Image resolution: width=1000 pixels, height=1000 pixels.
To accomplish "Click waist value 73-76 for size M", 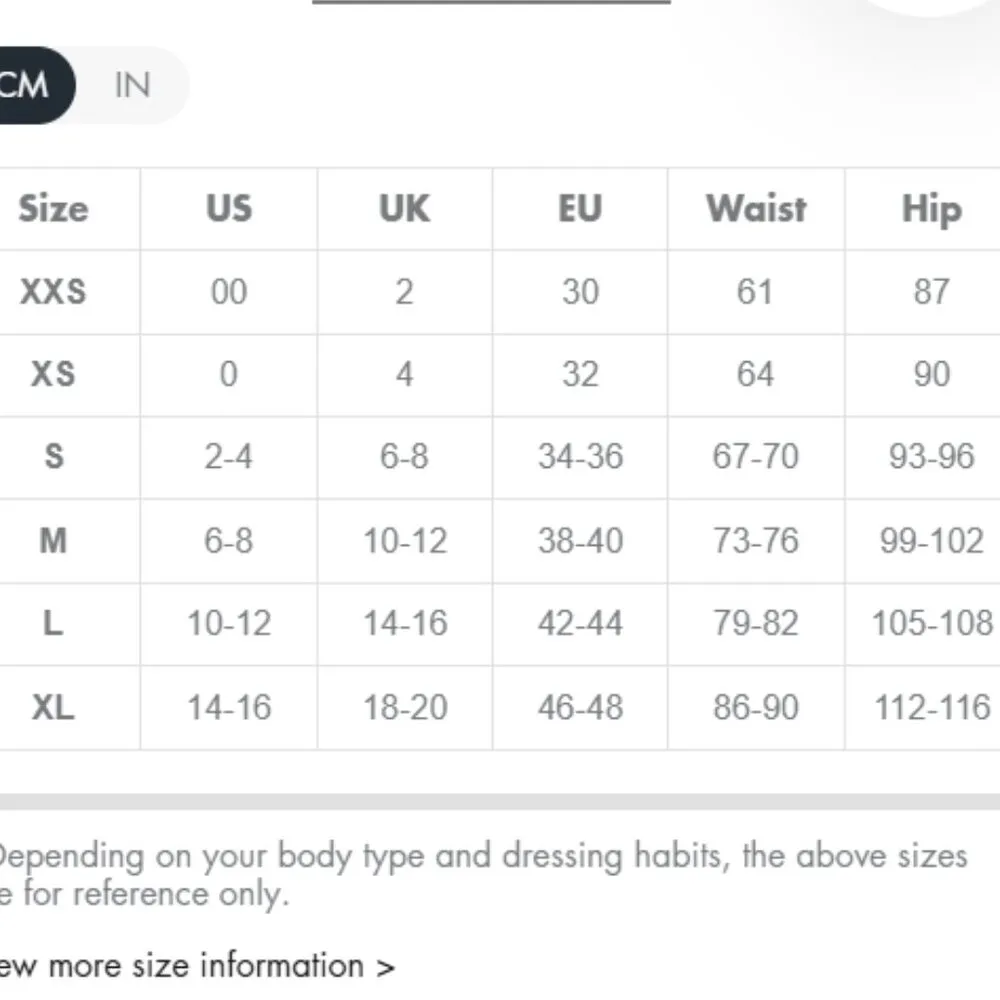I will pyautogui.click(x=756, y=541).
